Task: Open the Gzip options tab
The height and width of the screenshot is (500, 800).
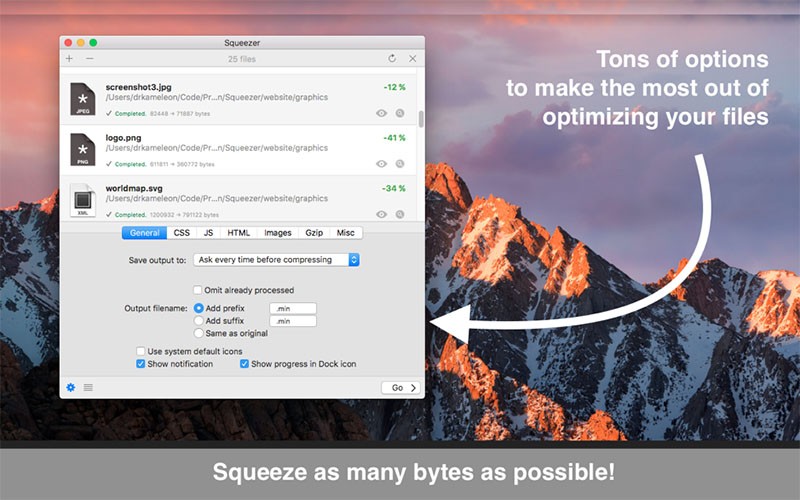Action: pos(314,233)
